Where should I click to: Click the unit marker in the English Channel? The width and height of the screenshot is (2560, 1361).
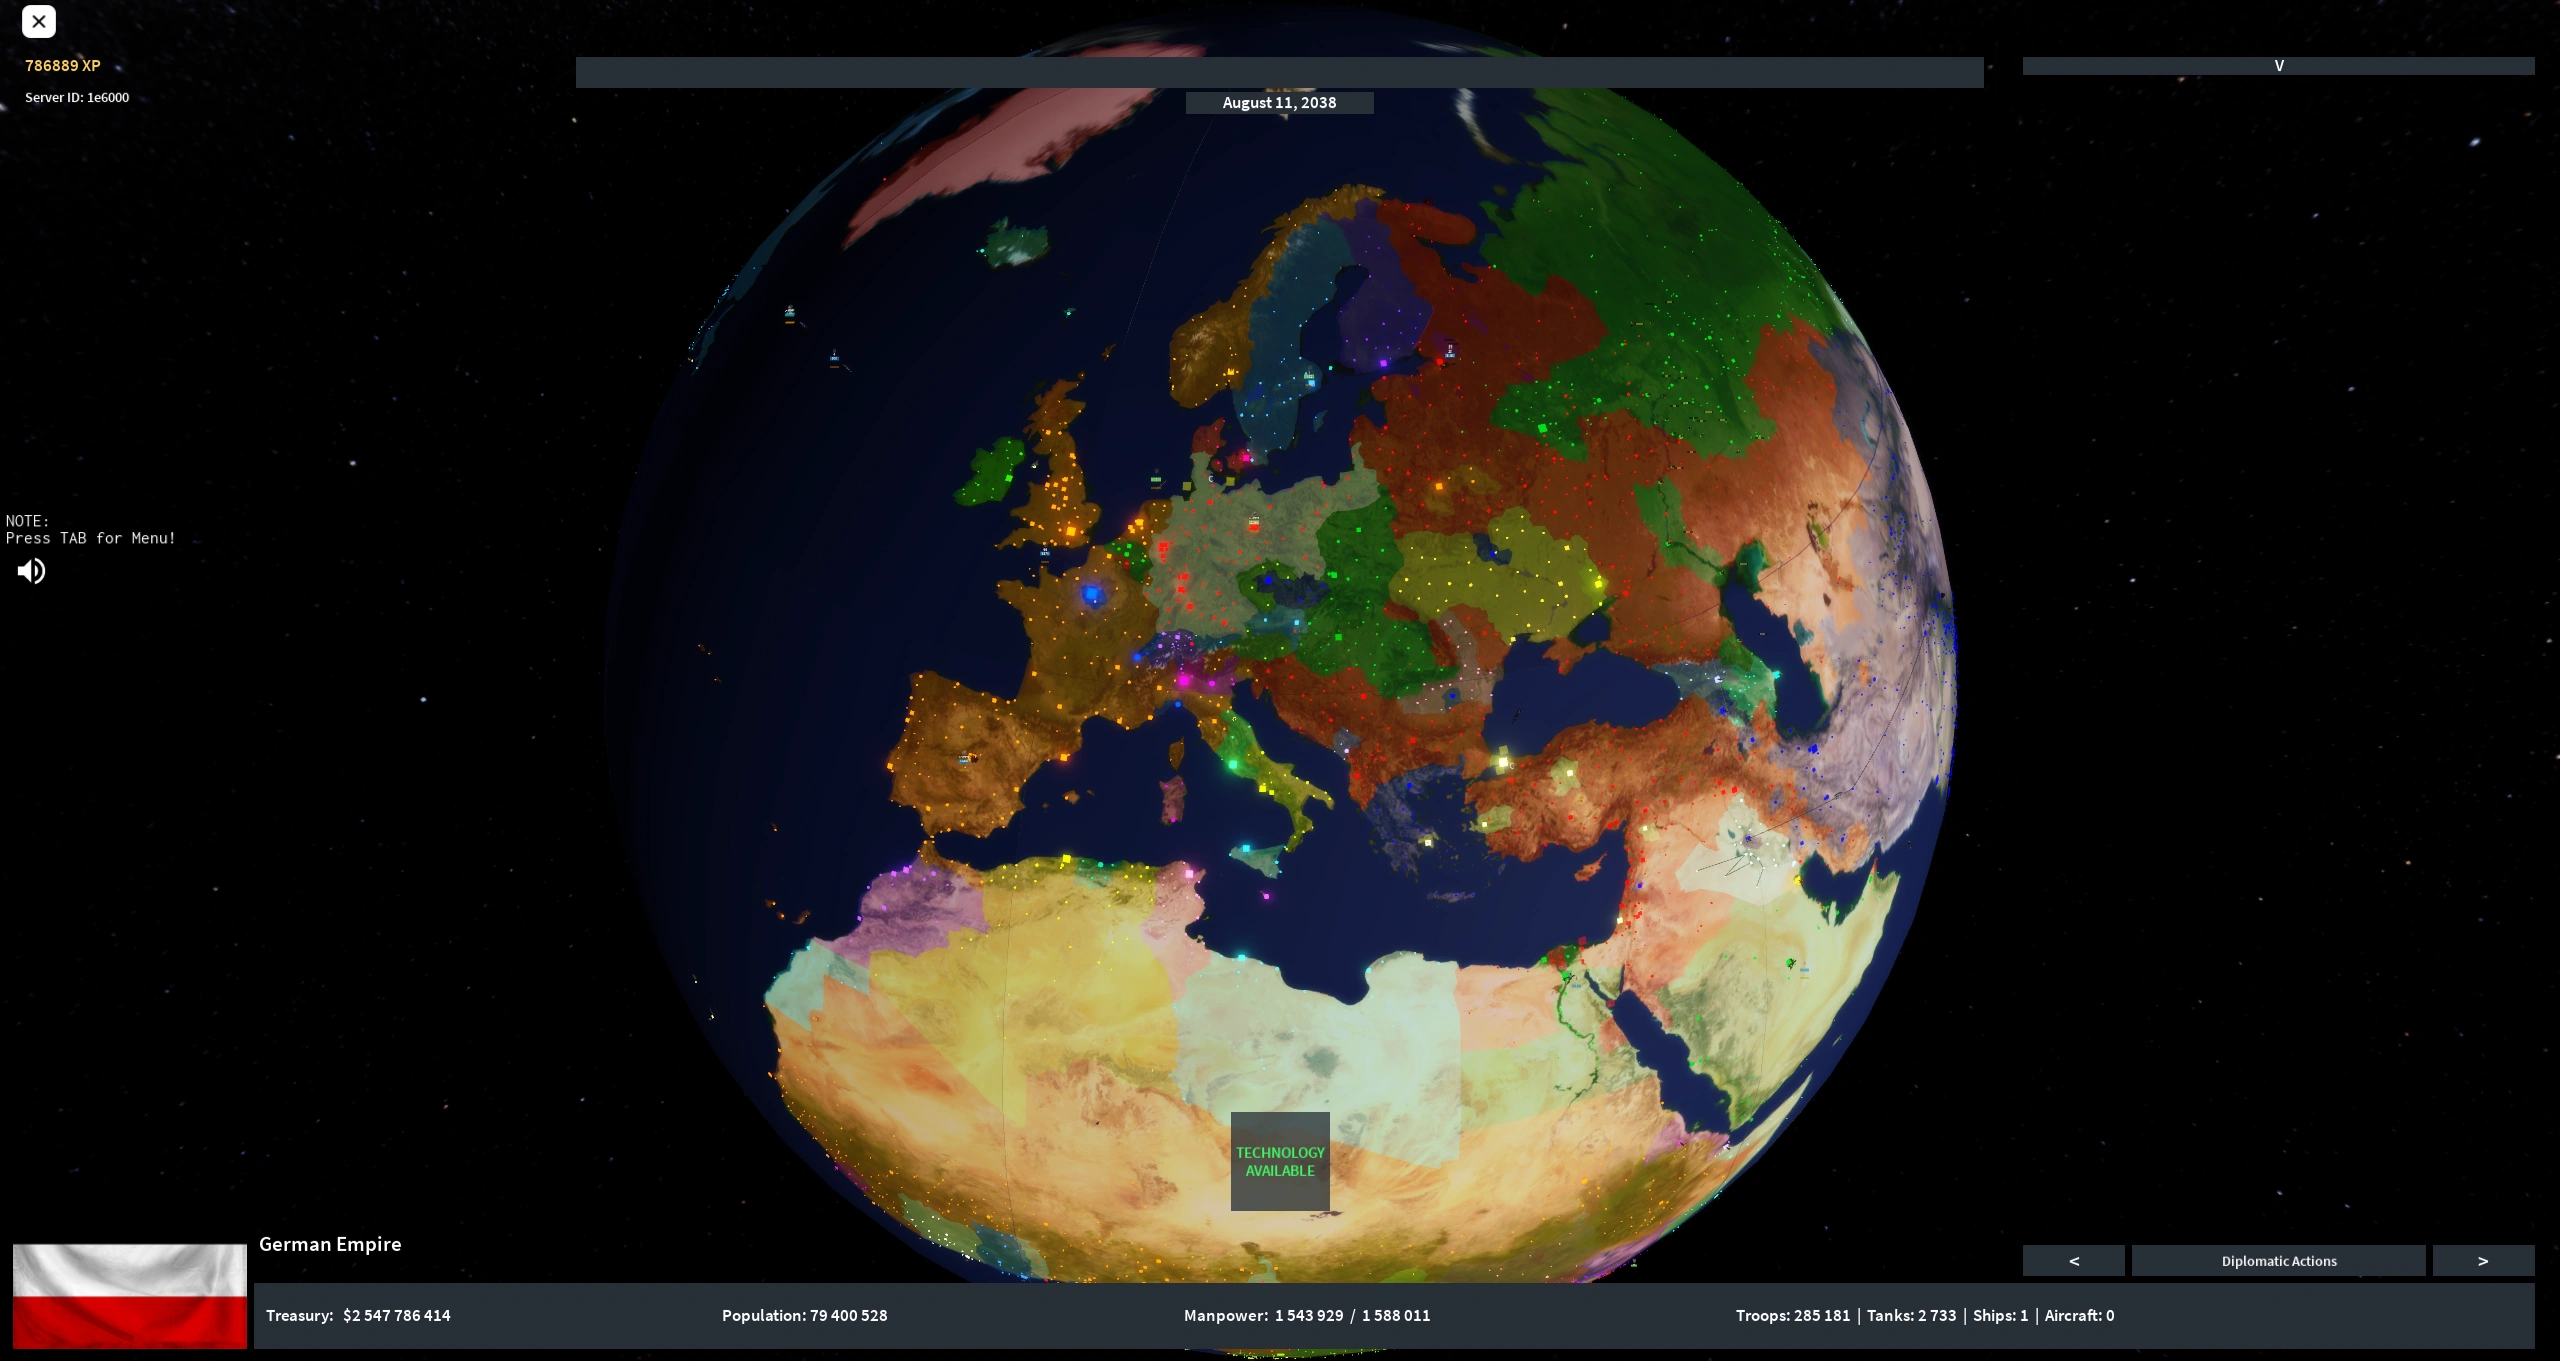coord(1045,553)
